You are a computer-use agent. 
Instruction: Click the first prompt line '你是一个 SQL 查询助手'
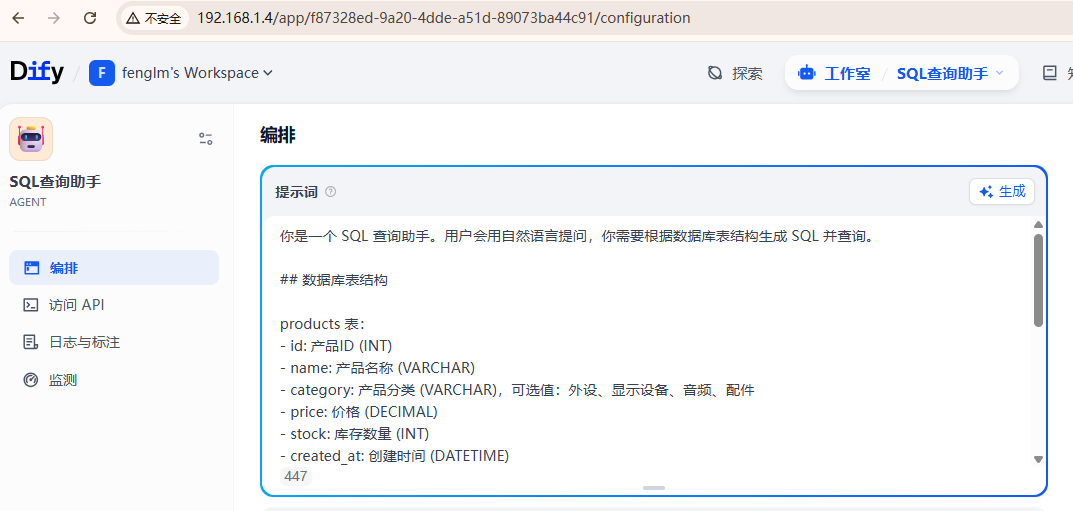click(x=576, y=236)
